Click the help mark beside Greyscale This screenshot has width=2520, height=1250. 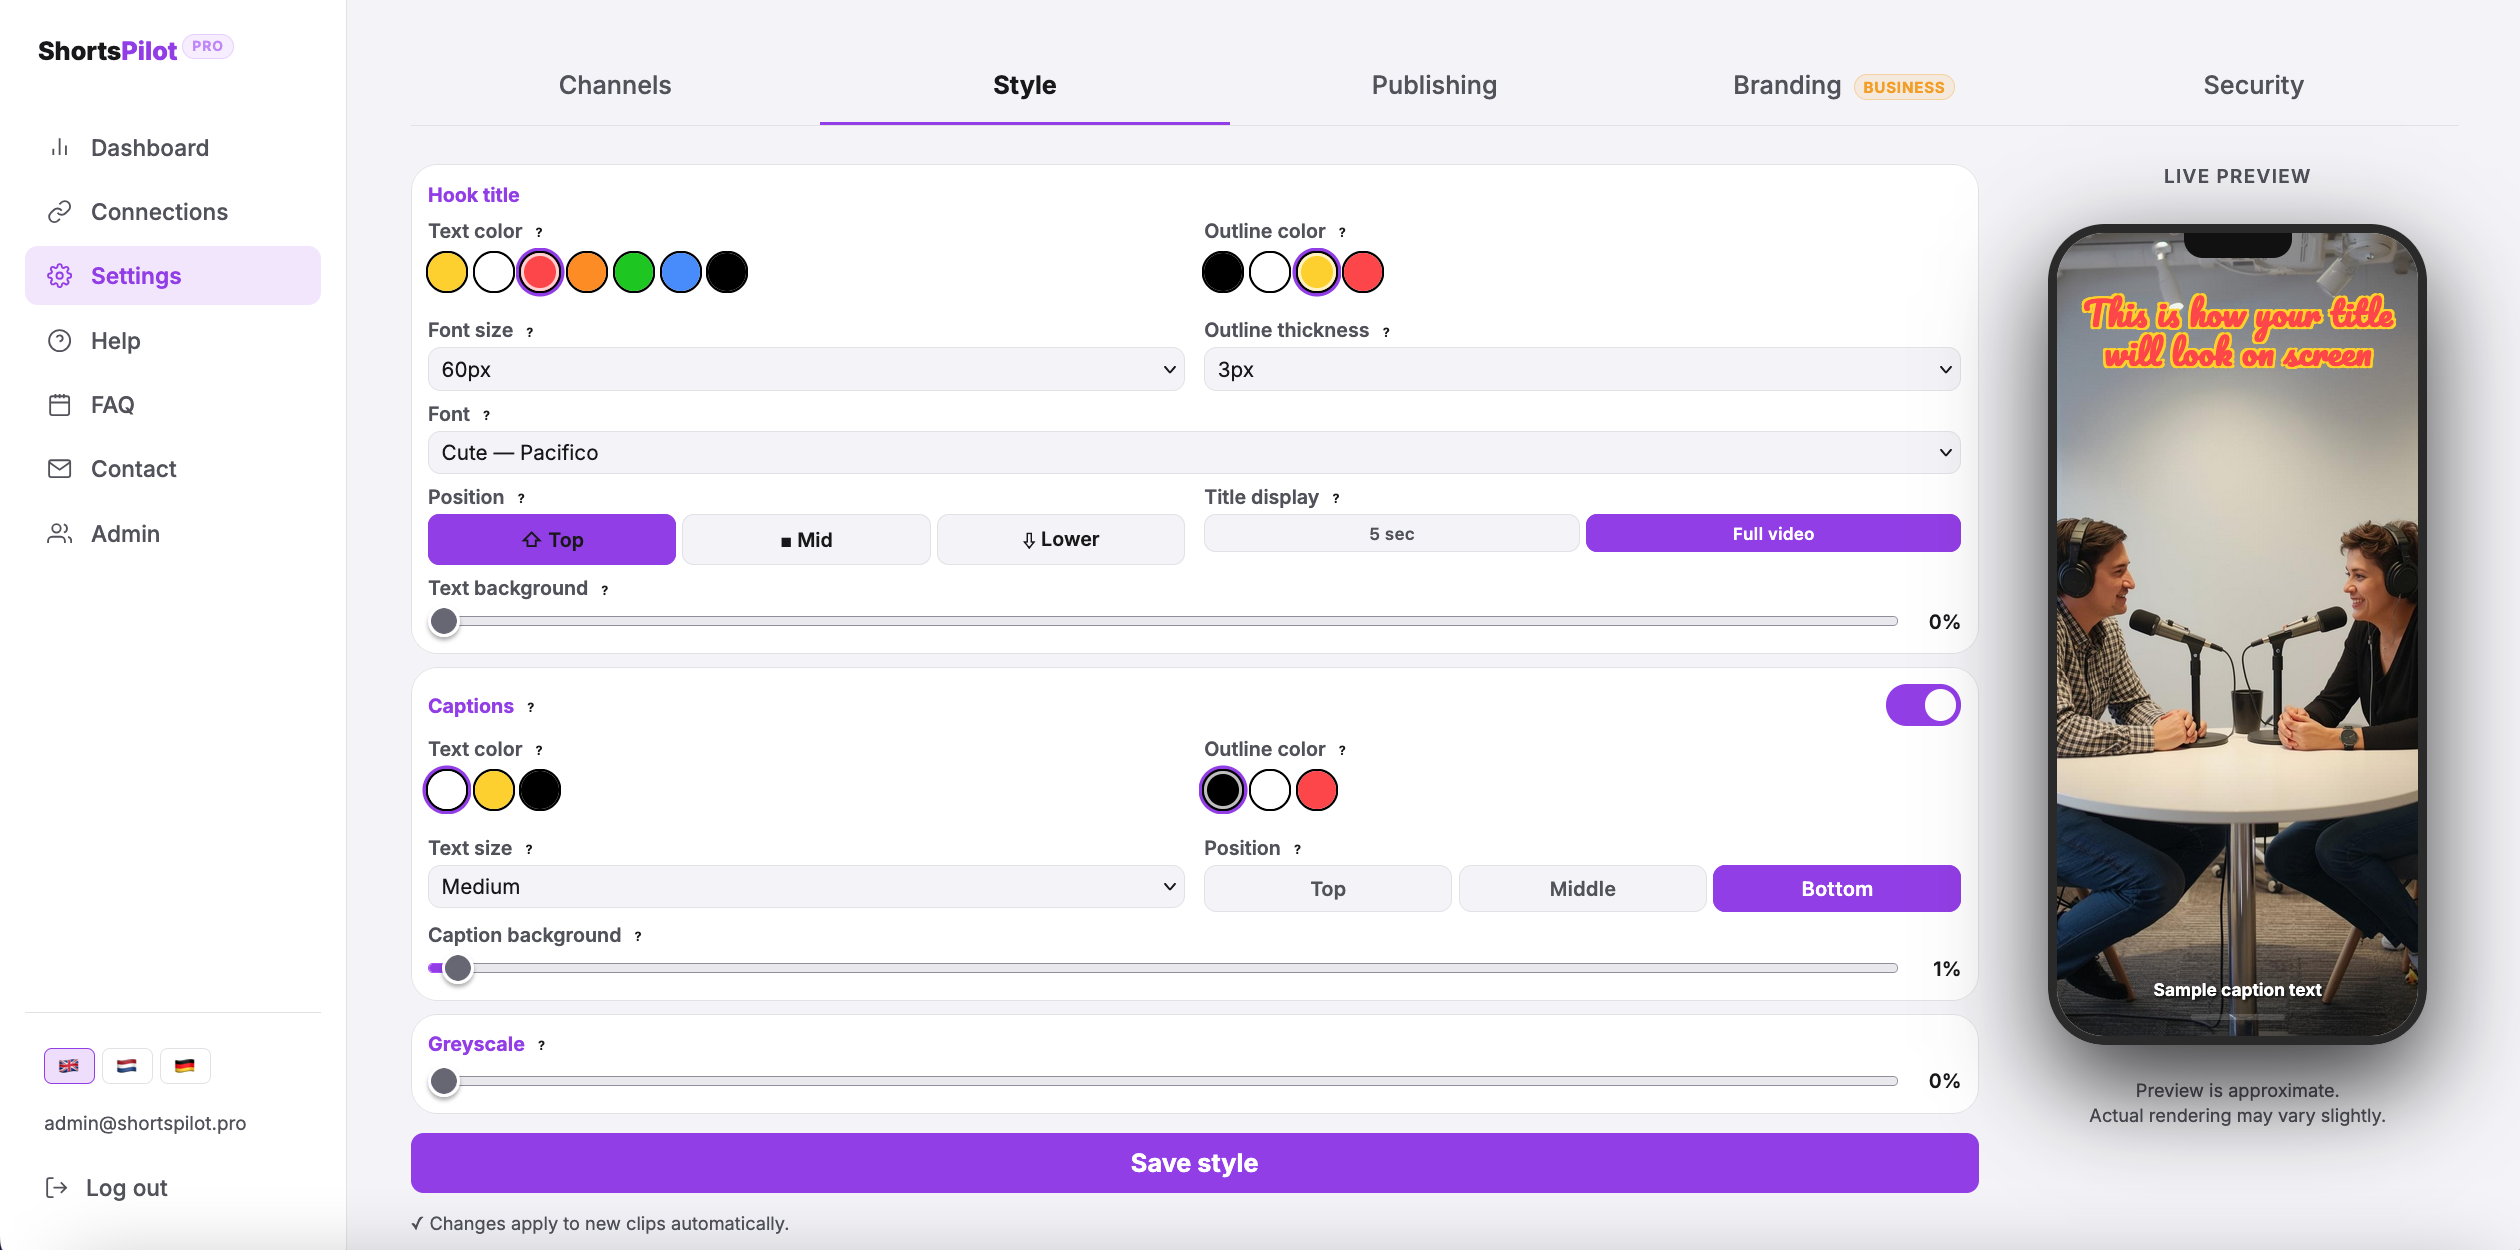[541, 1046]
